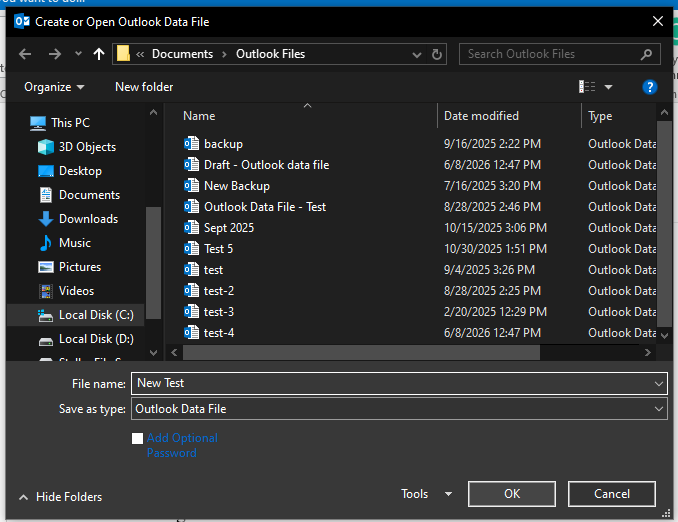Open the Help question mark
Viewport: 678px width, 522px height.
(x=649, y=87)
